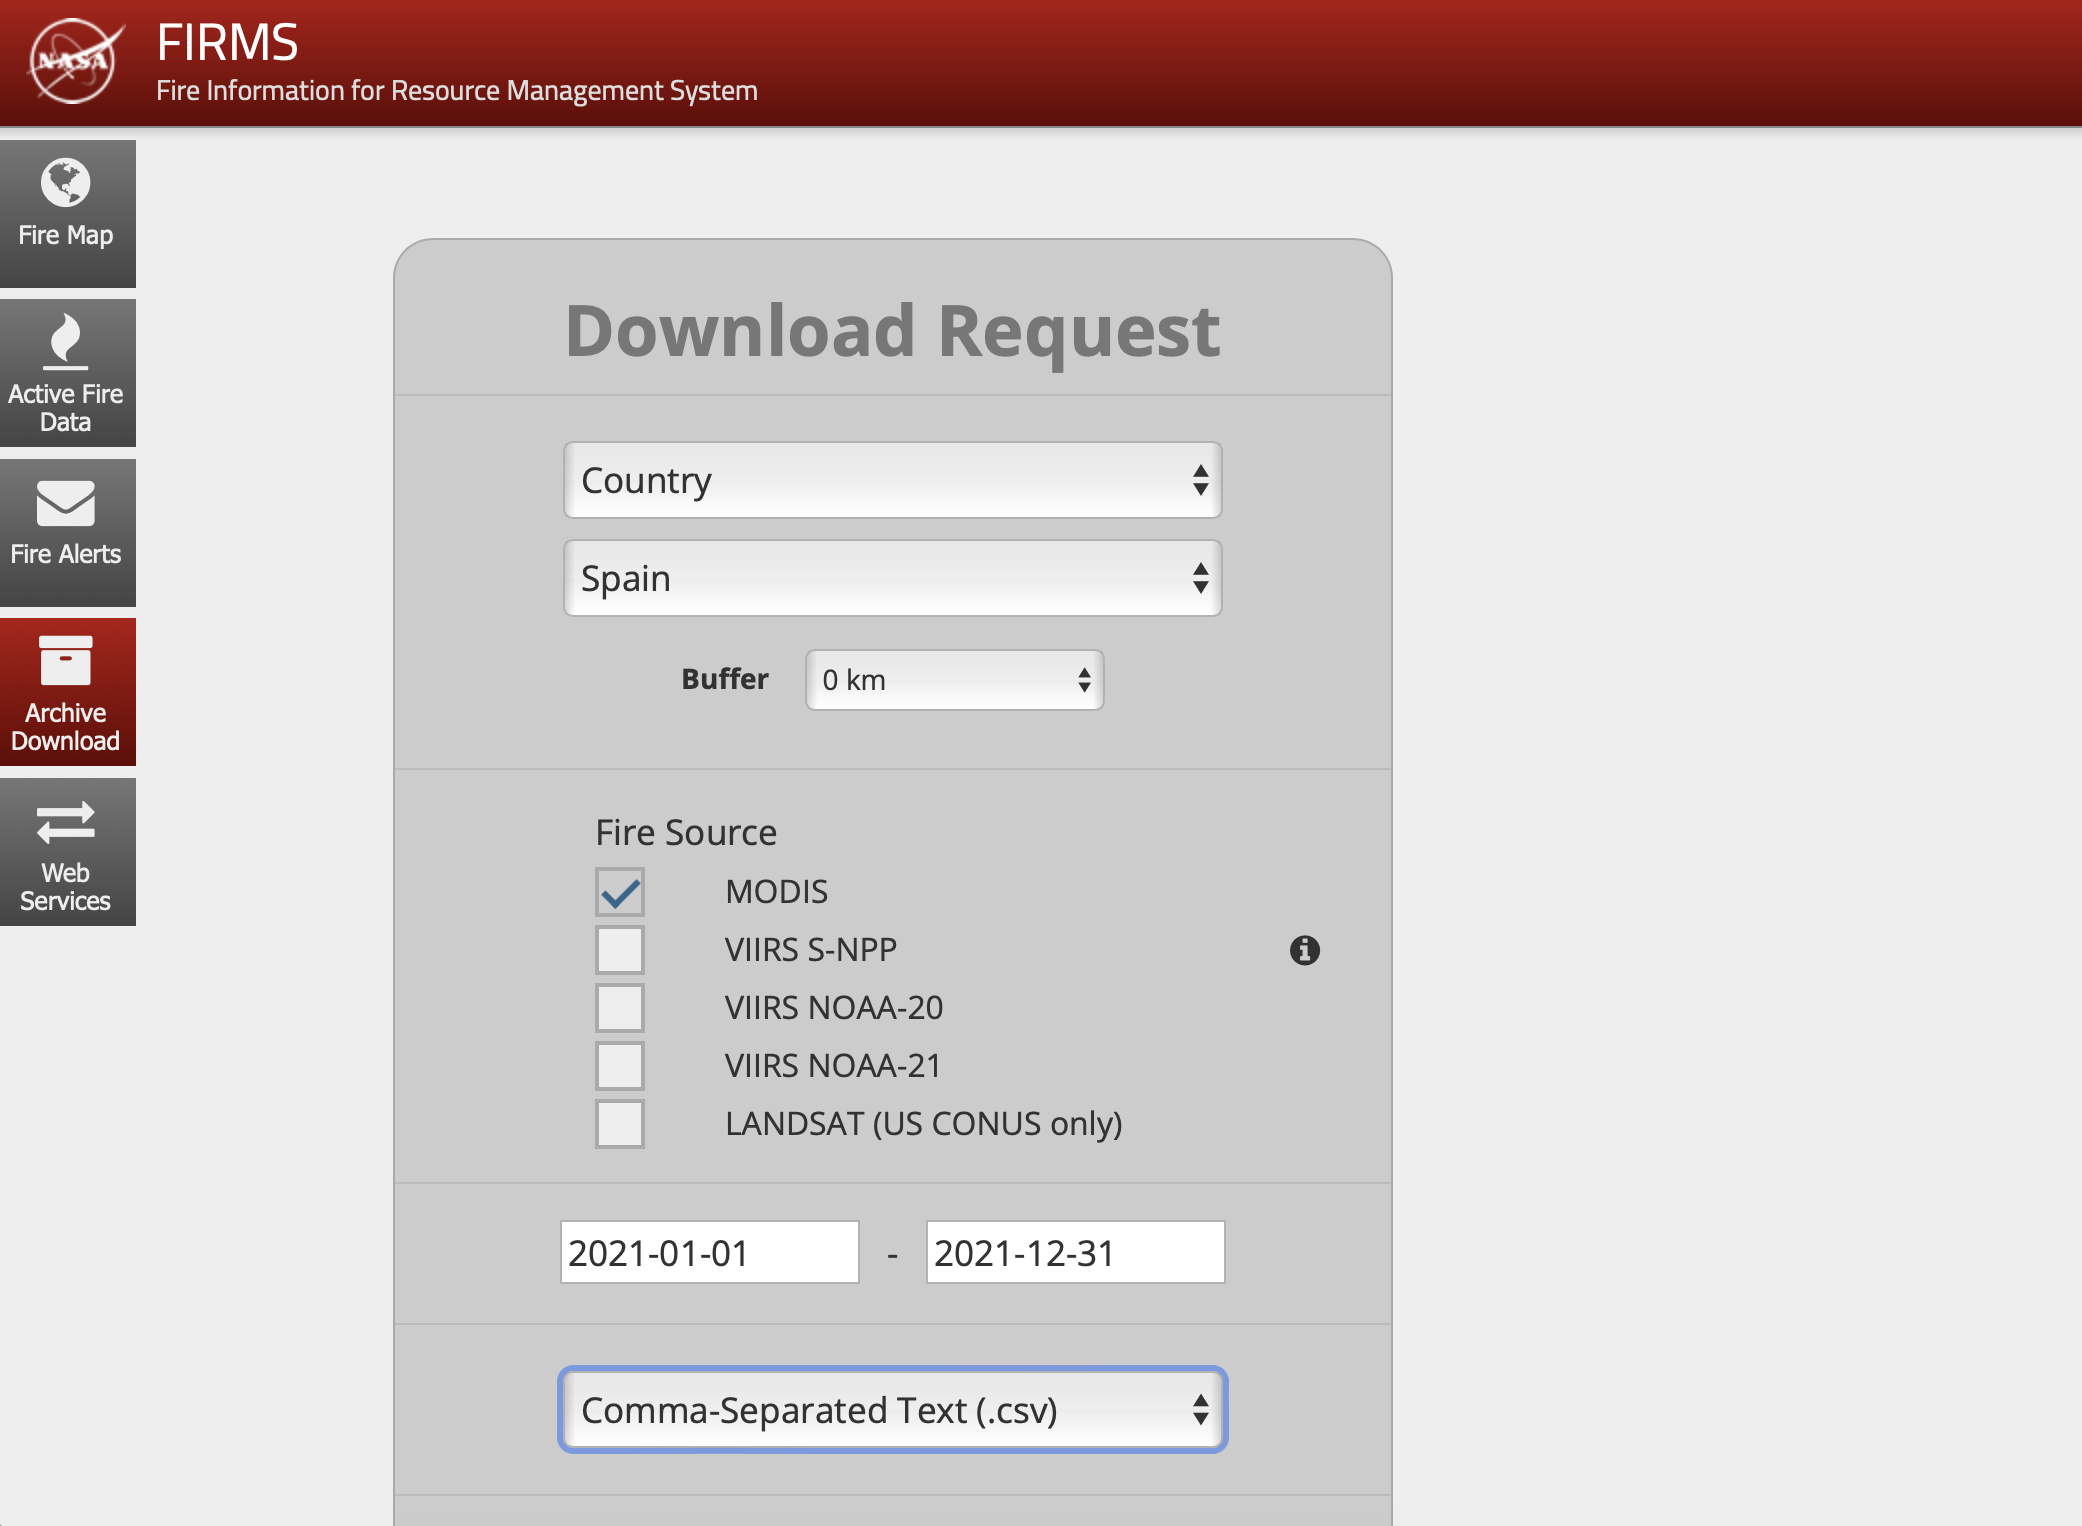Click the Archive Download box icon

(66, 661)
